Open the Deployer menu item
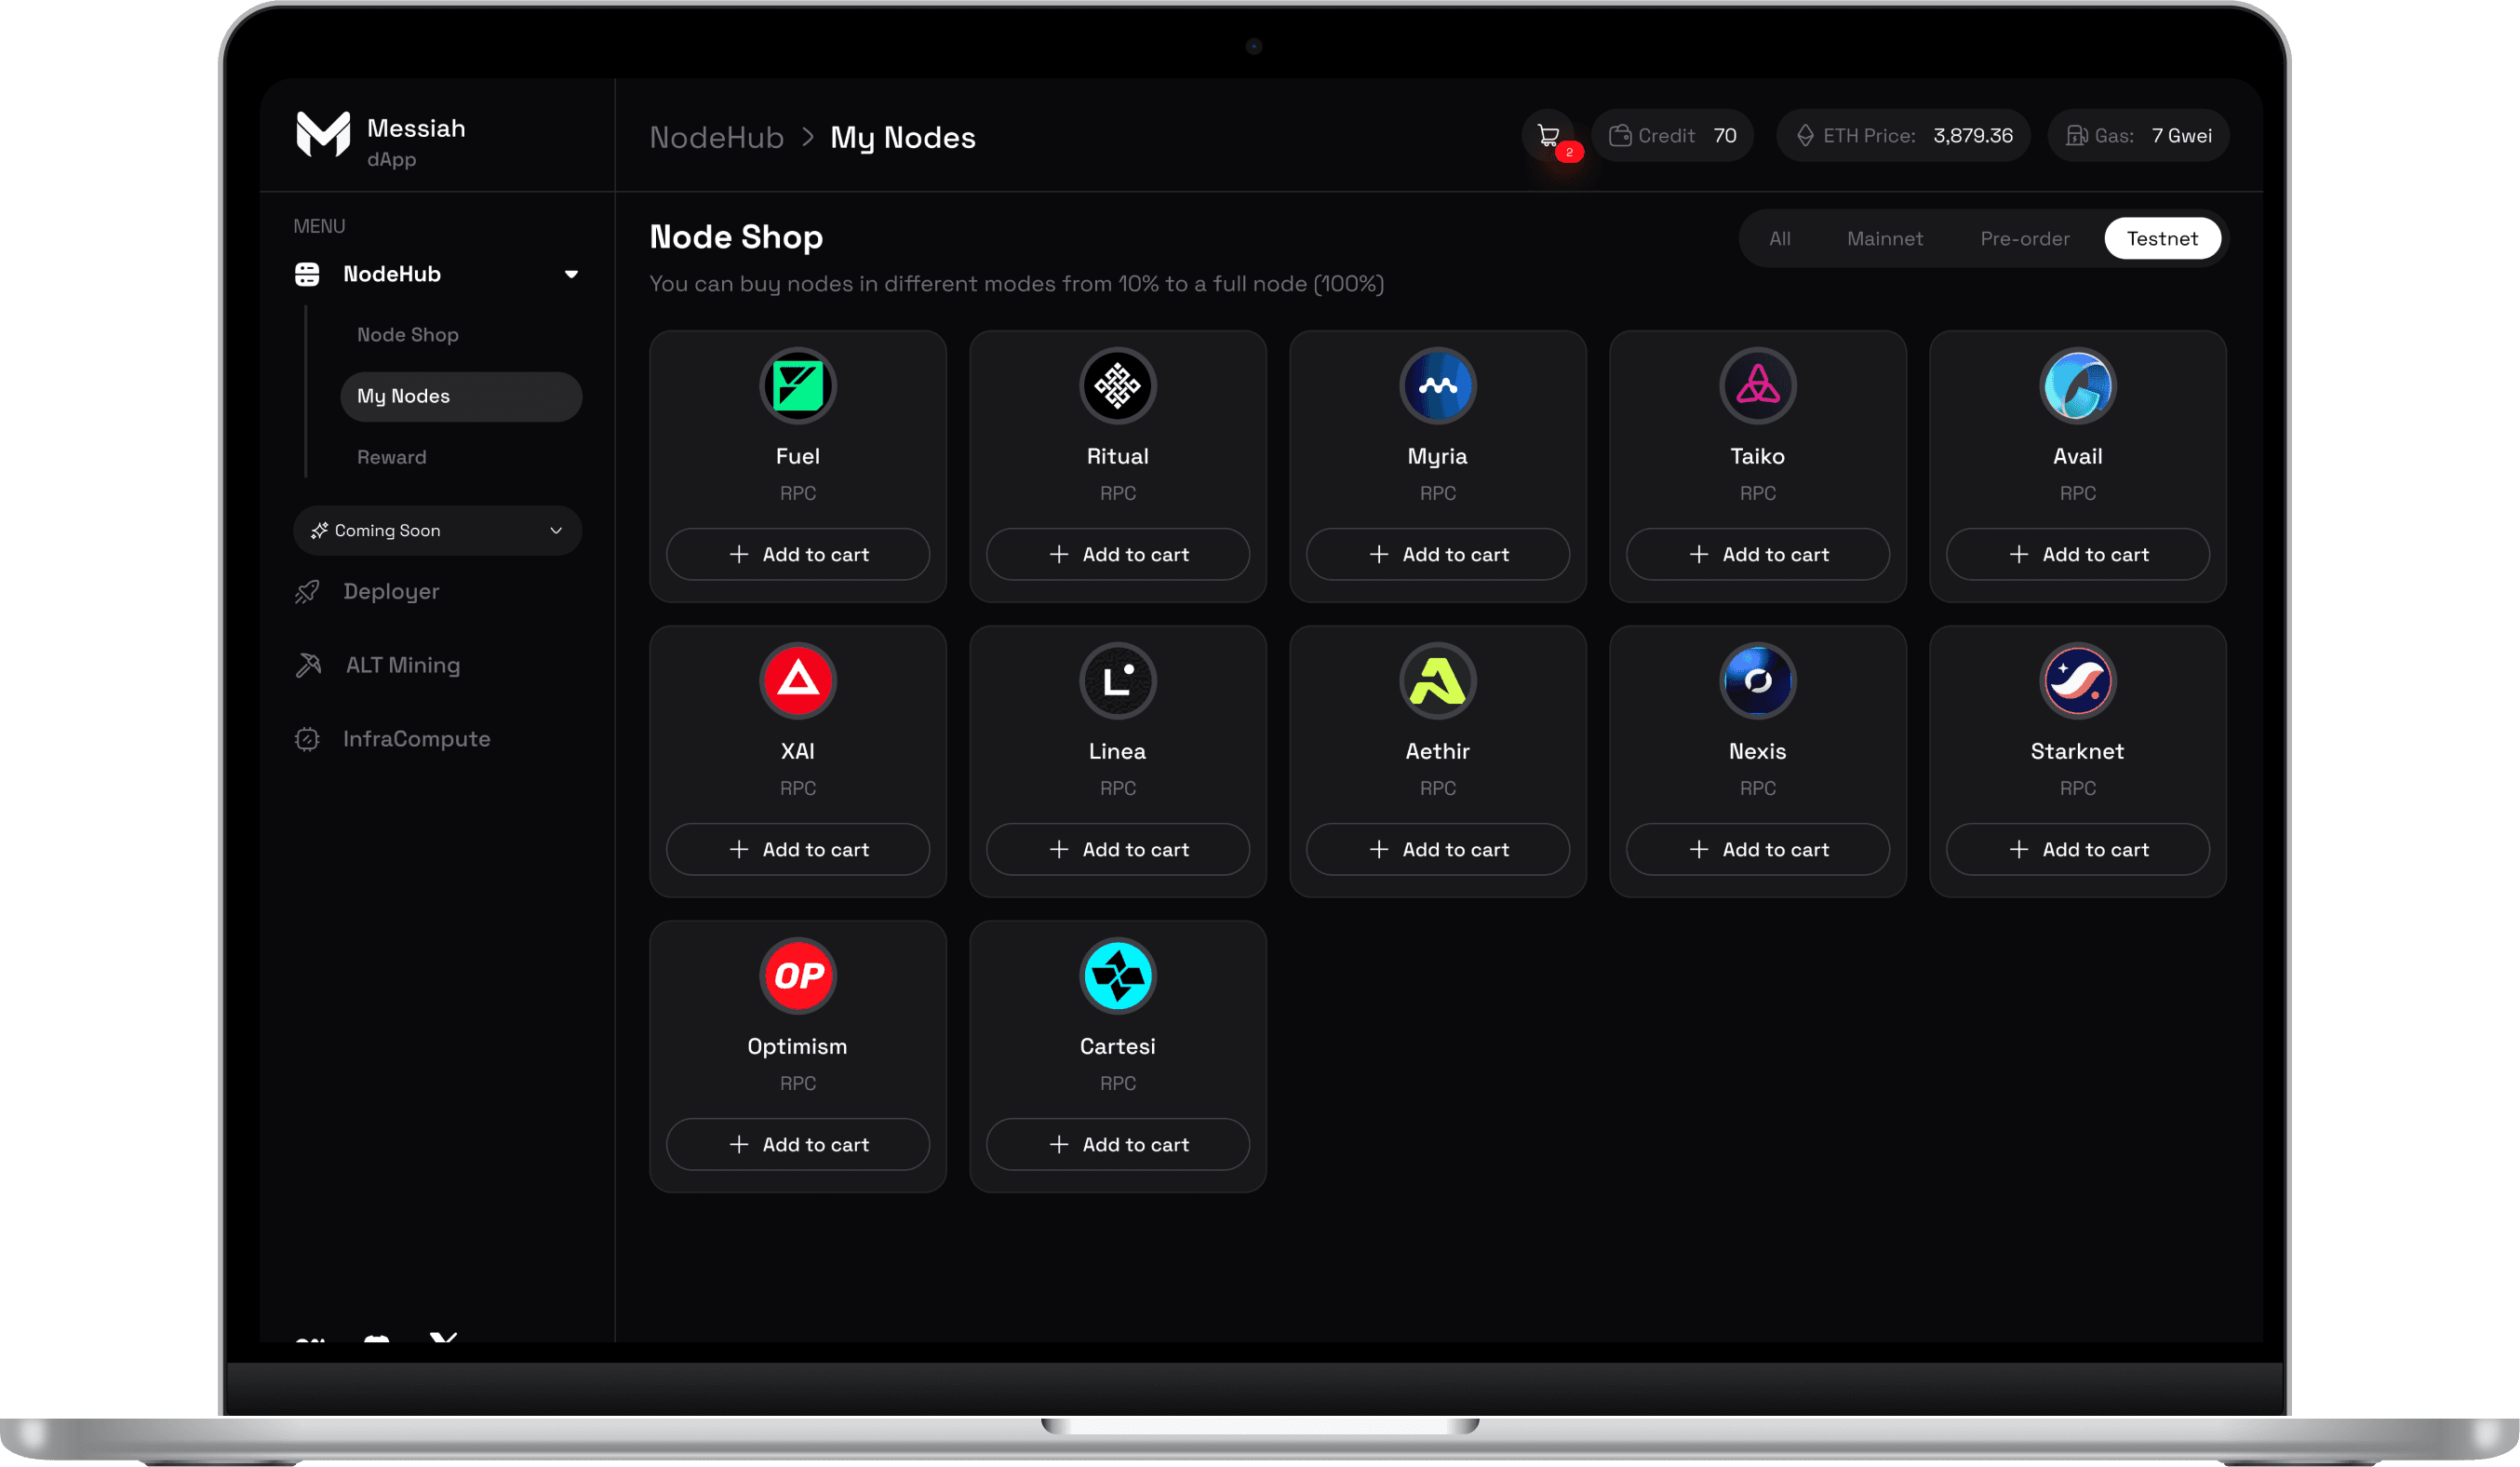Image resolution: width=2520 pixels, height=1467 pixels. 391,592
